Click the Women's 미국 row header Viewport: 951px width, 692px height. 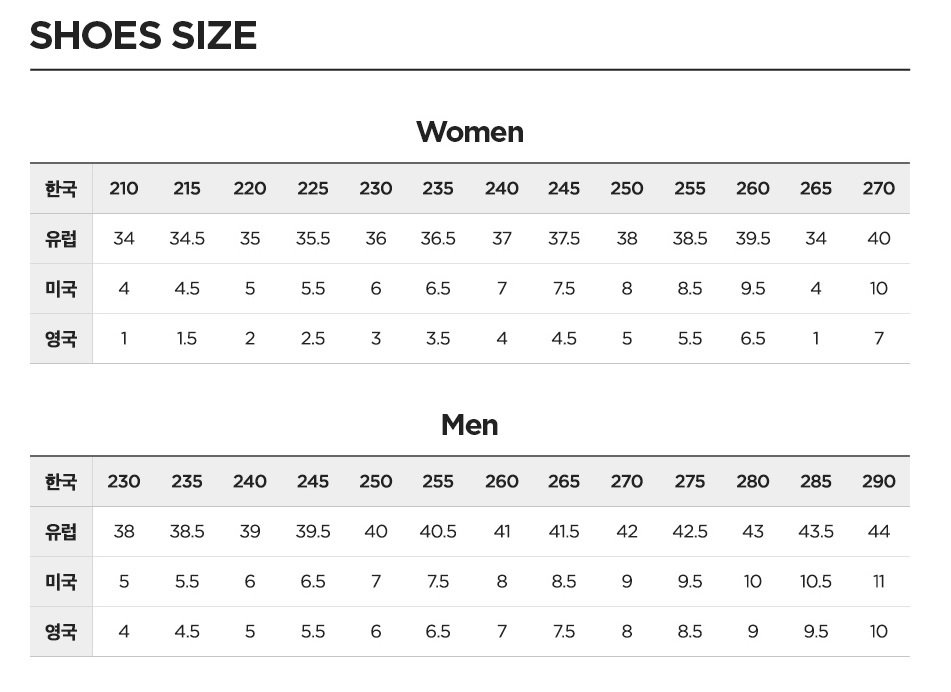61,288
